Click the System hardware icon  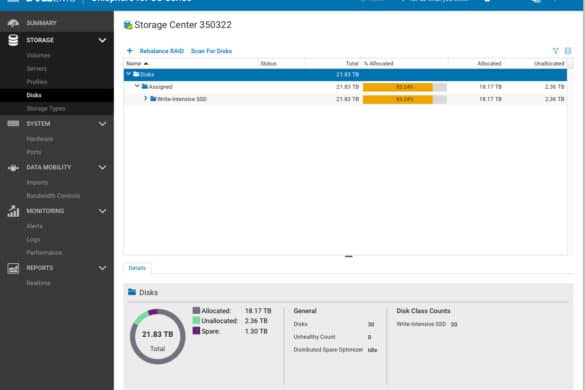pyautogui.click(x=13, y=124)
